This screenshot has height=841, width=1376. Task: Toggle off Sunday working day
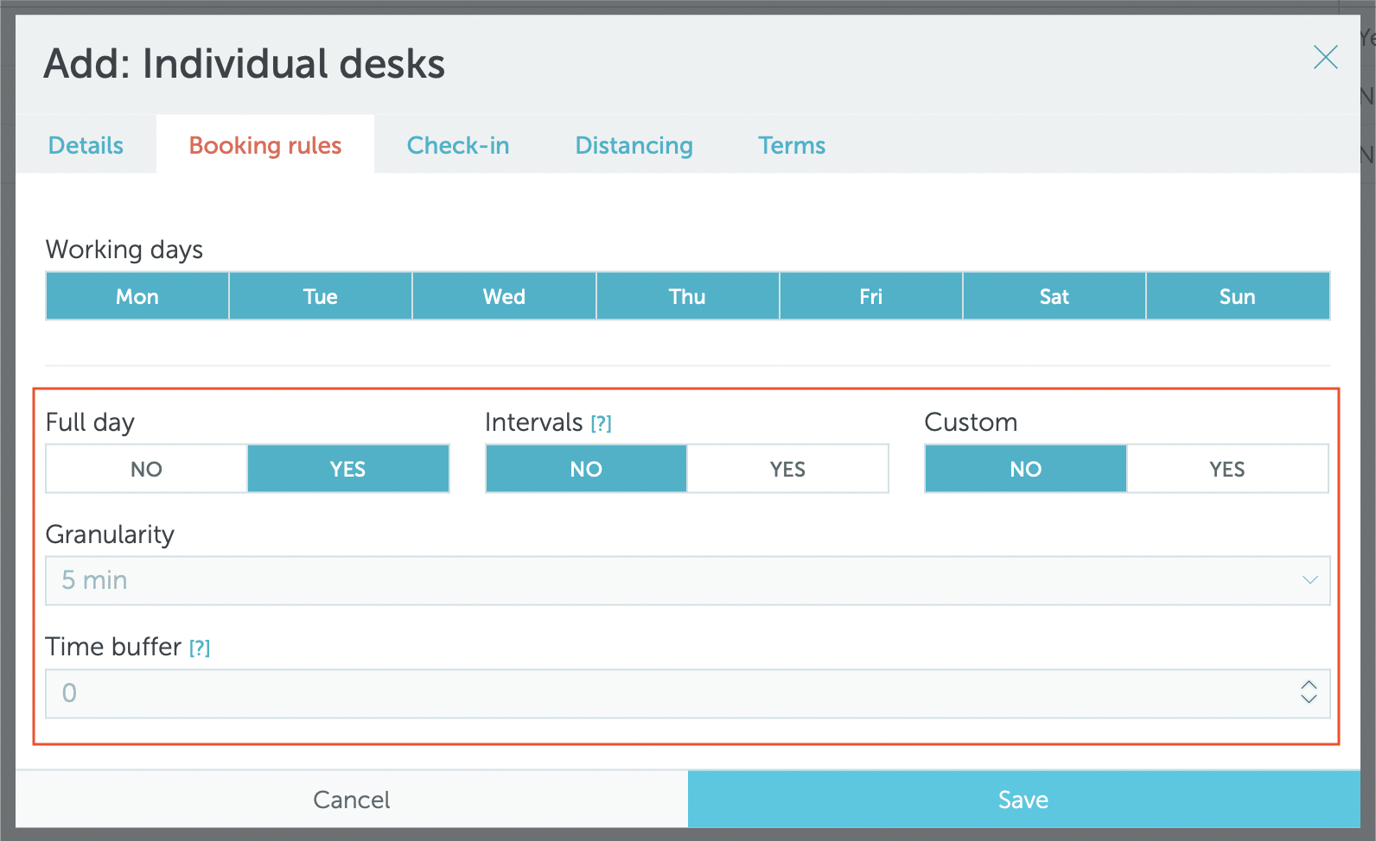(1237, 296)
